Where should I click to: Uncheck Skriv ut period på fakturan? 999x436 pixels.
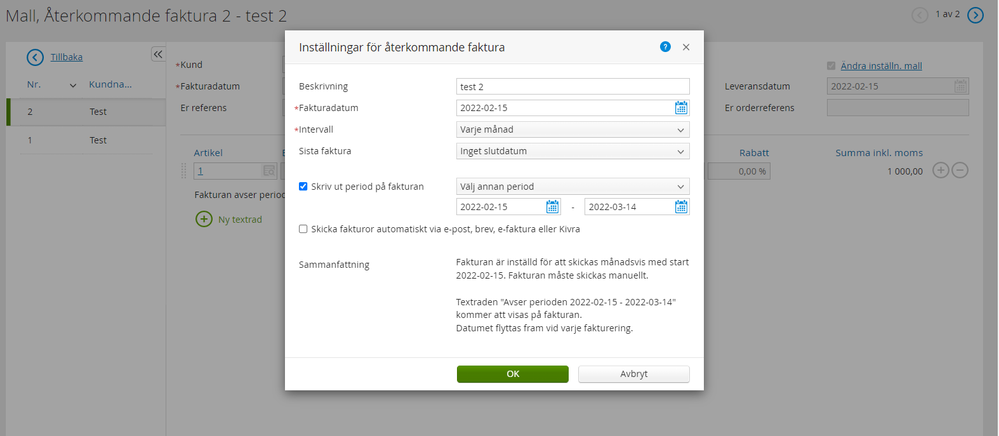point(304,186)
